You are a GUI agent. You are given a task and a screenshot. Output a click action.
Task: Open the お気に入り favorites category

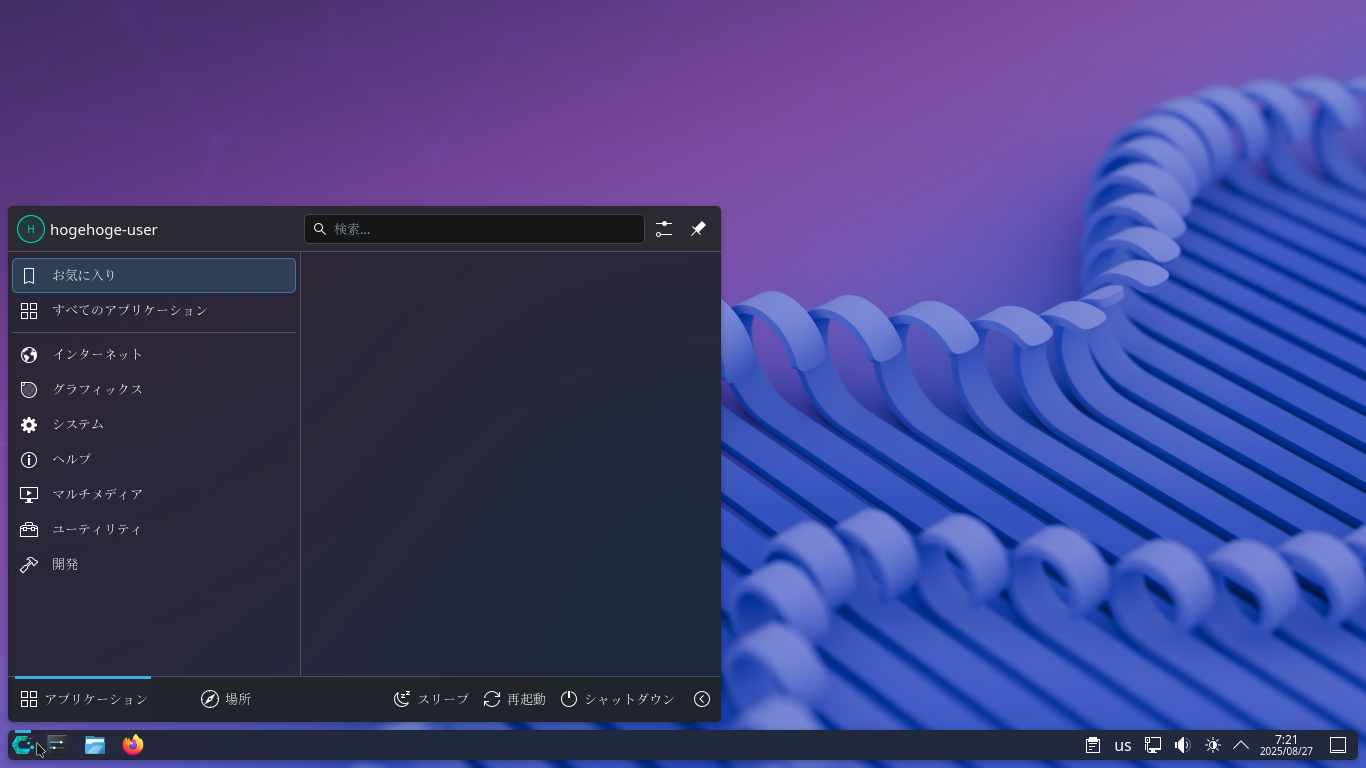pos(154,275)
